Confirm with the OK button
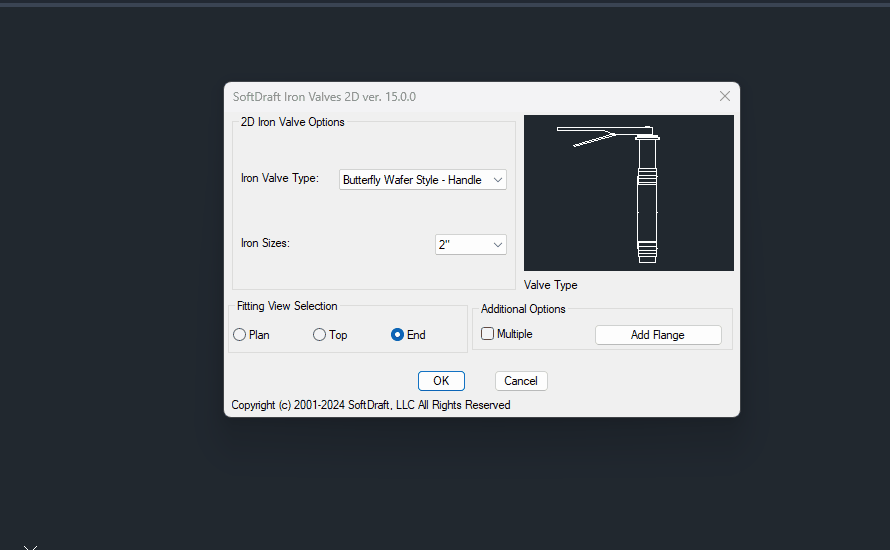This screenshot has width=890, height=550. click(x=441, y=381)
